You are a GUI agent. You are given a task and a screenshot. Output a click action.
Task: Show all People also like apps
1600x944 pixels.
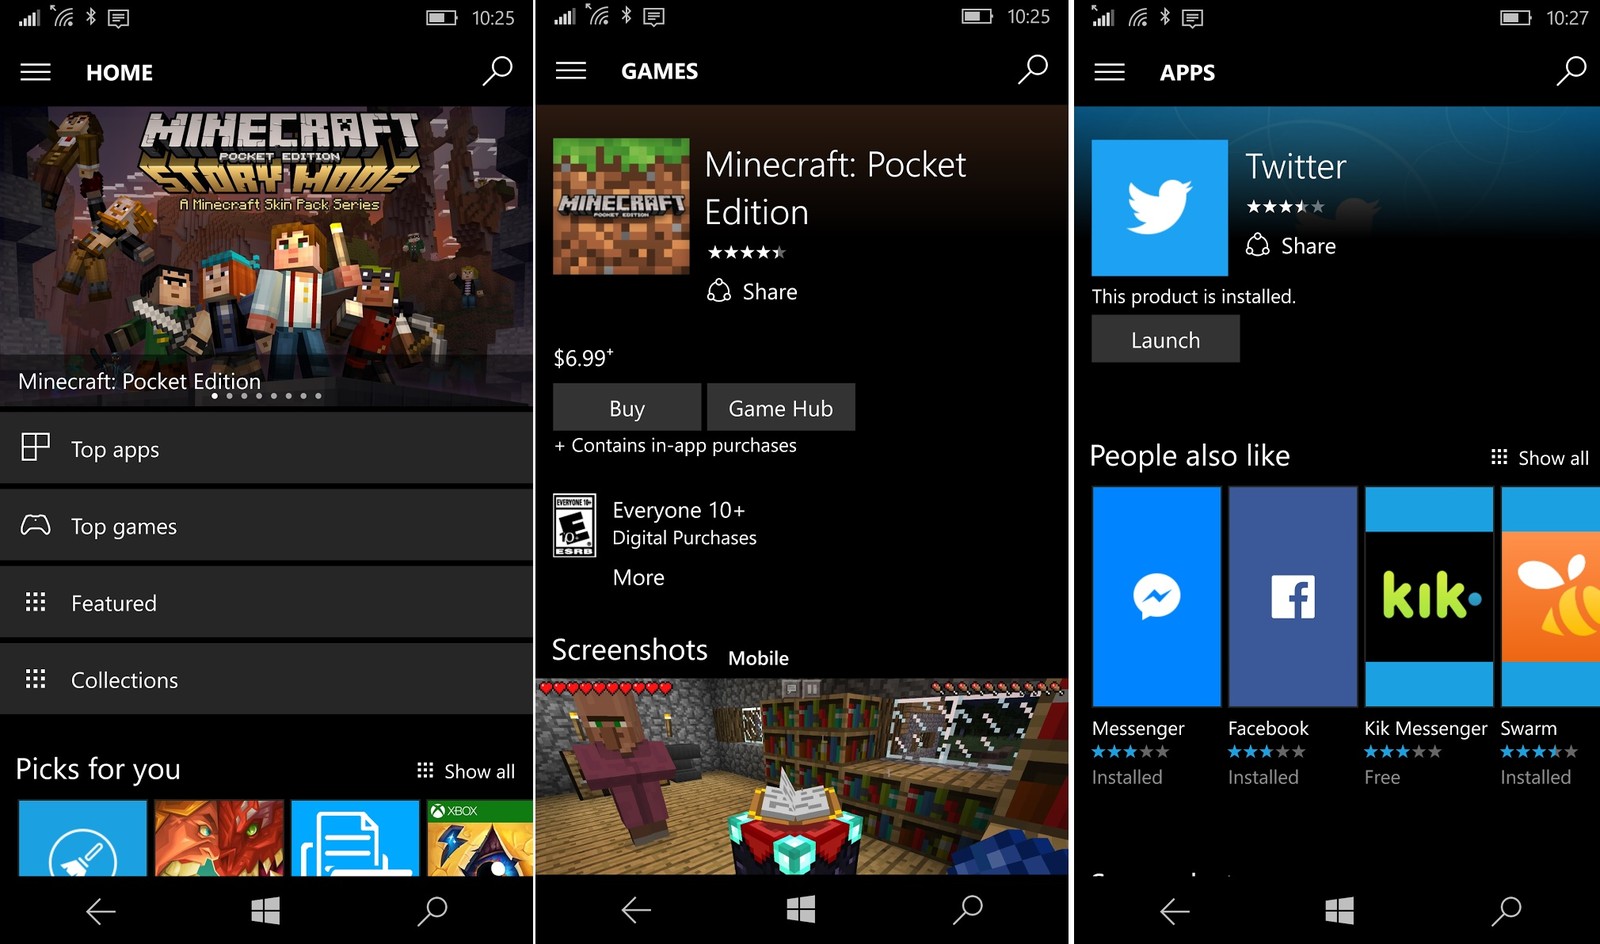click(x=1539, y=458)
